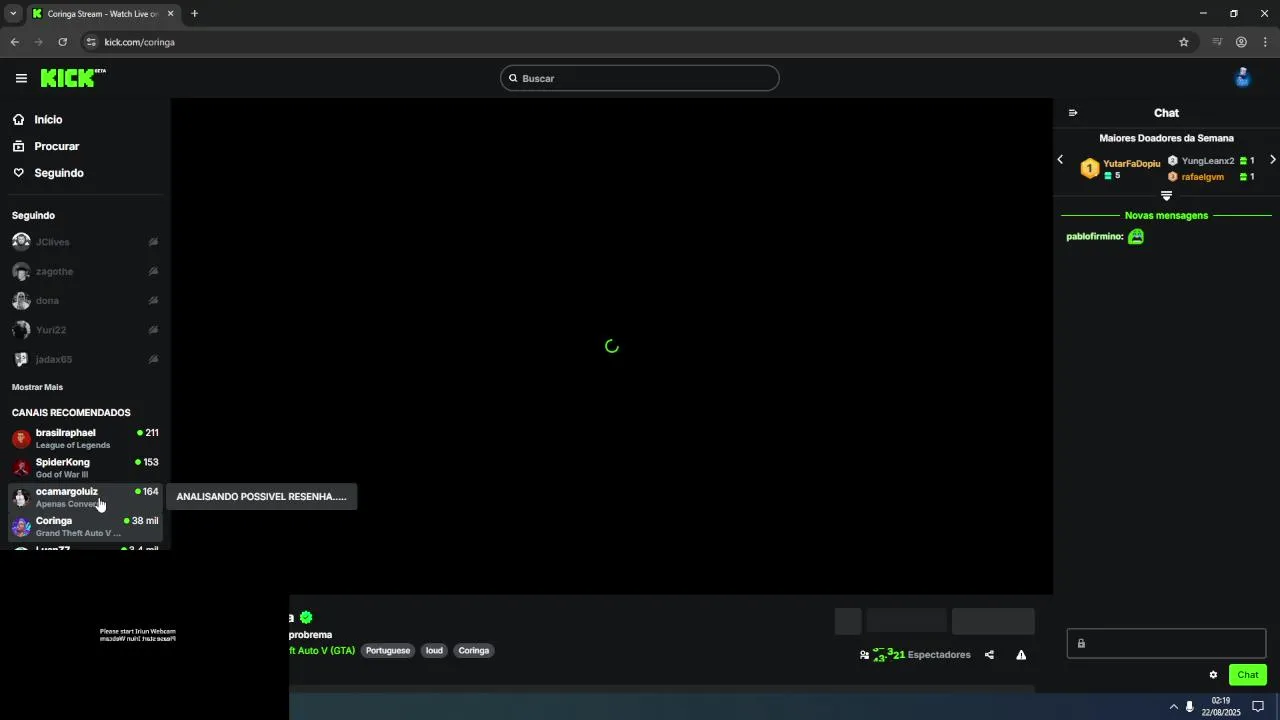Click the microphone tray icon
The width and height of the screenshot is (1280, 720).
pos(1190,707)
